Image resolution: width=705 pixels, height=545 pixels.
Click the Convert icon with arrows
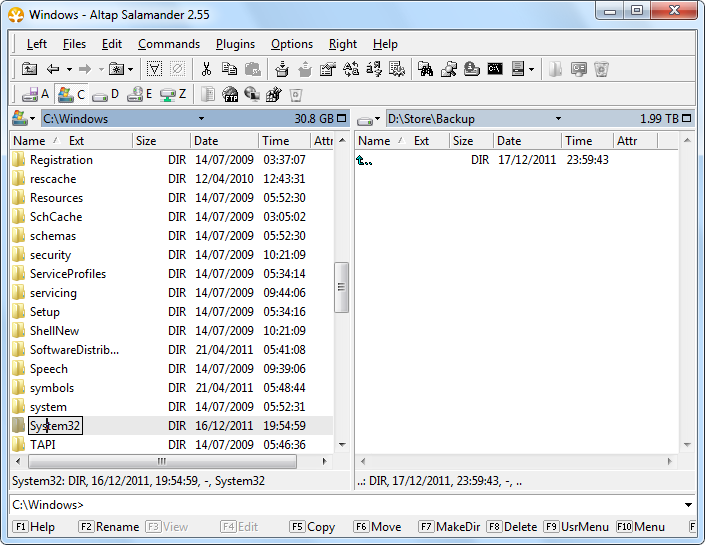pos(374,69)
